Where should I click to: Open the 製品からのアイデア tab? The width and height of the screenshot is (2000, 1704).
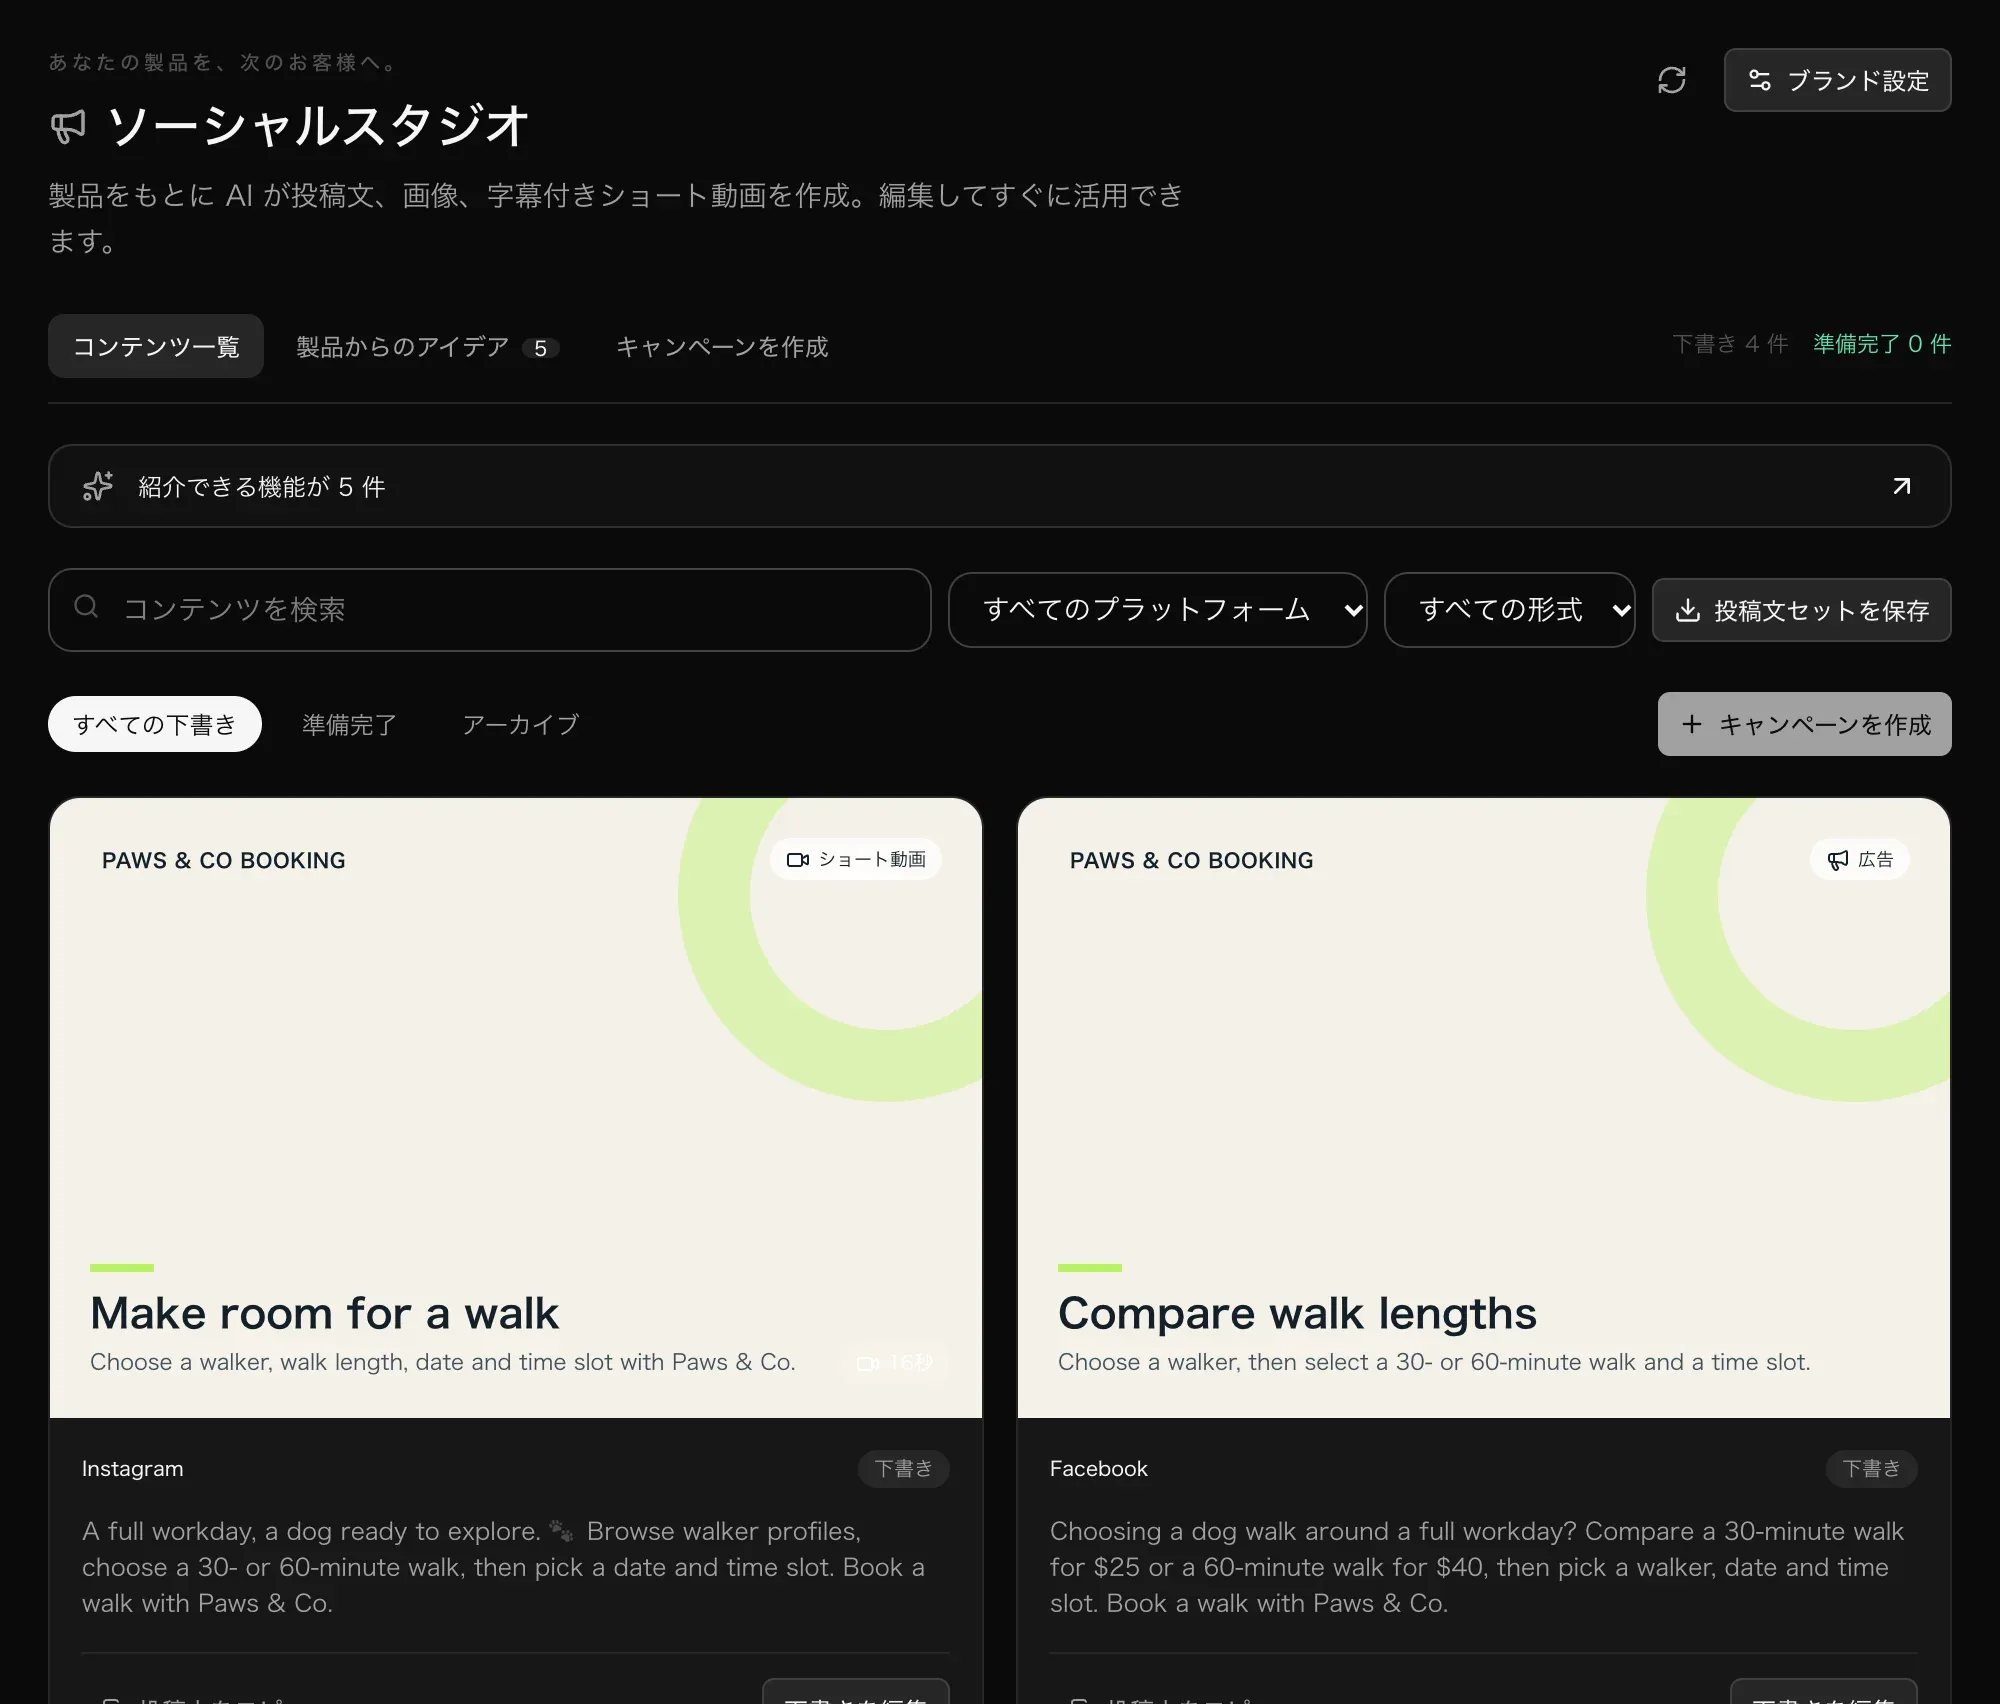tap(427, 346)
